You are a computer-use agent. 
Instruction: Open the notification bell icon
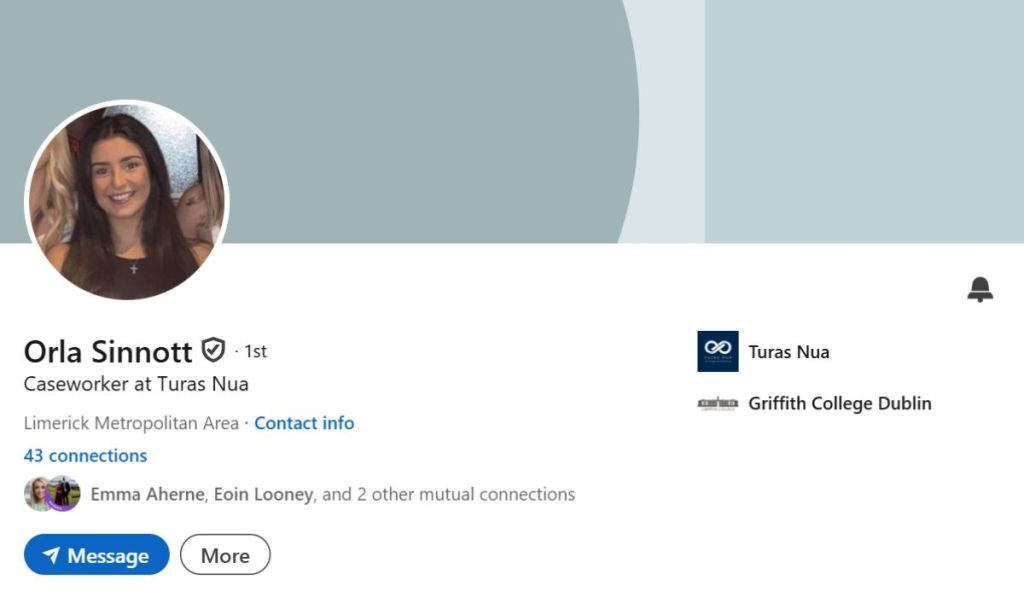coord(980,289)
